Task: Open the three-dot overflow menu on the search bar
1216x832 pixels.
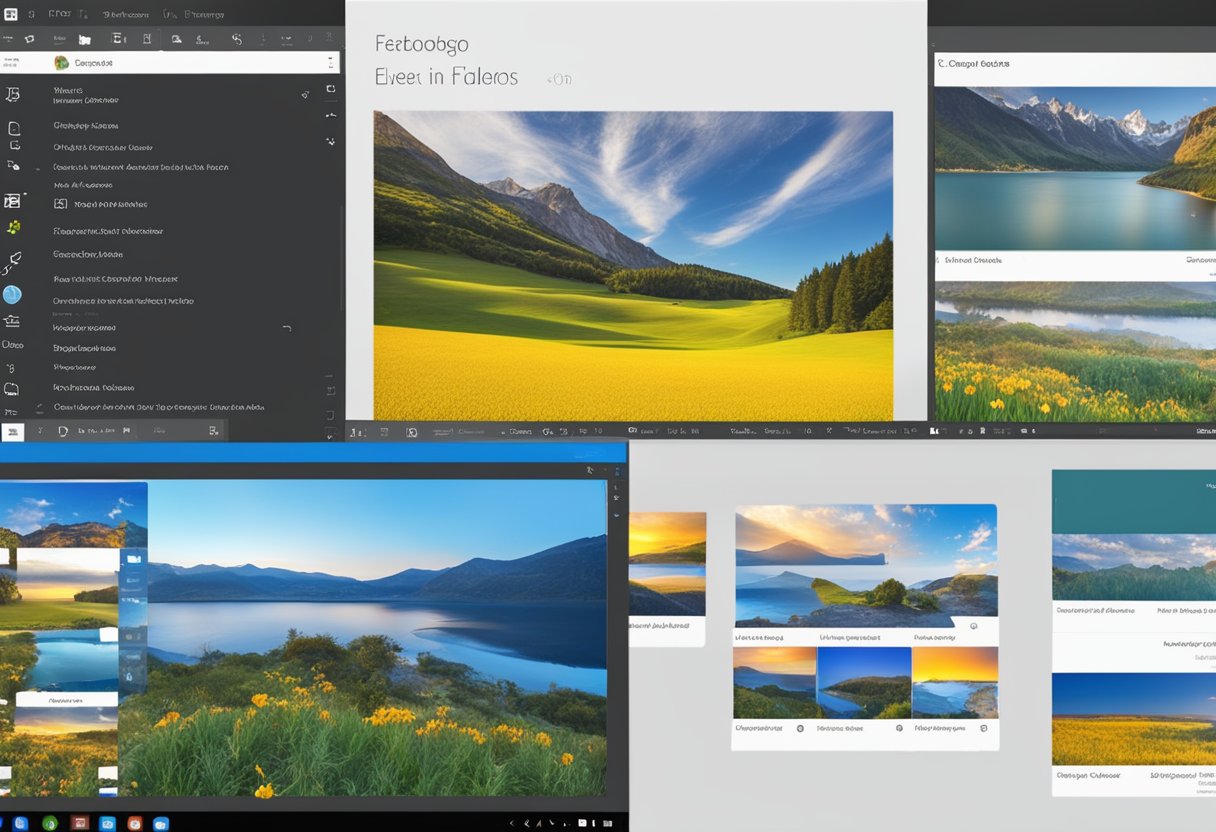Action: pyautogui.click(x=331, y=62)
